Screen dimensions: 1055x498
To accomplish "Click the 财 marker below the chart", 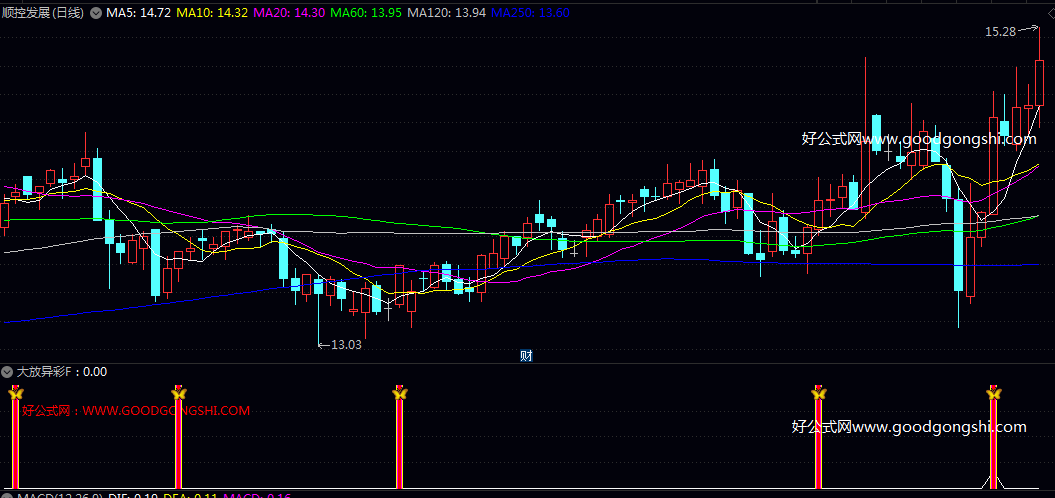I will 526,356.
